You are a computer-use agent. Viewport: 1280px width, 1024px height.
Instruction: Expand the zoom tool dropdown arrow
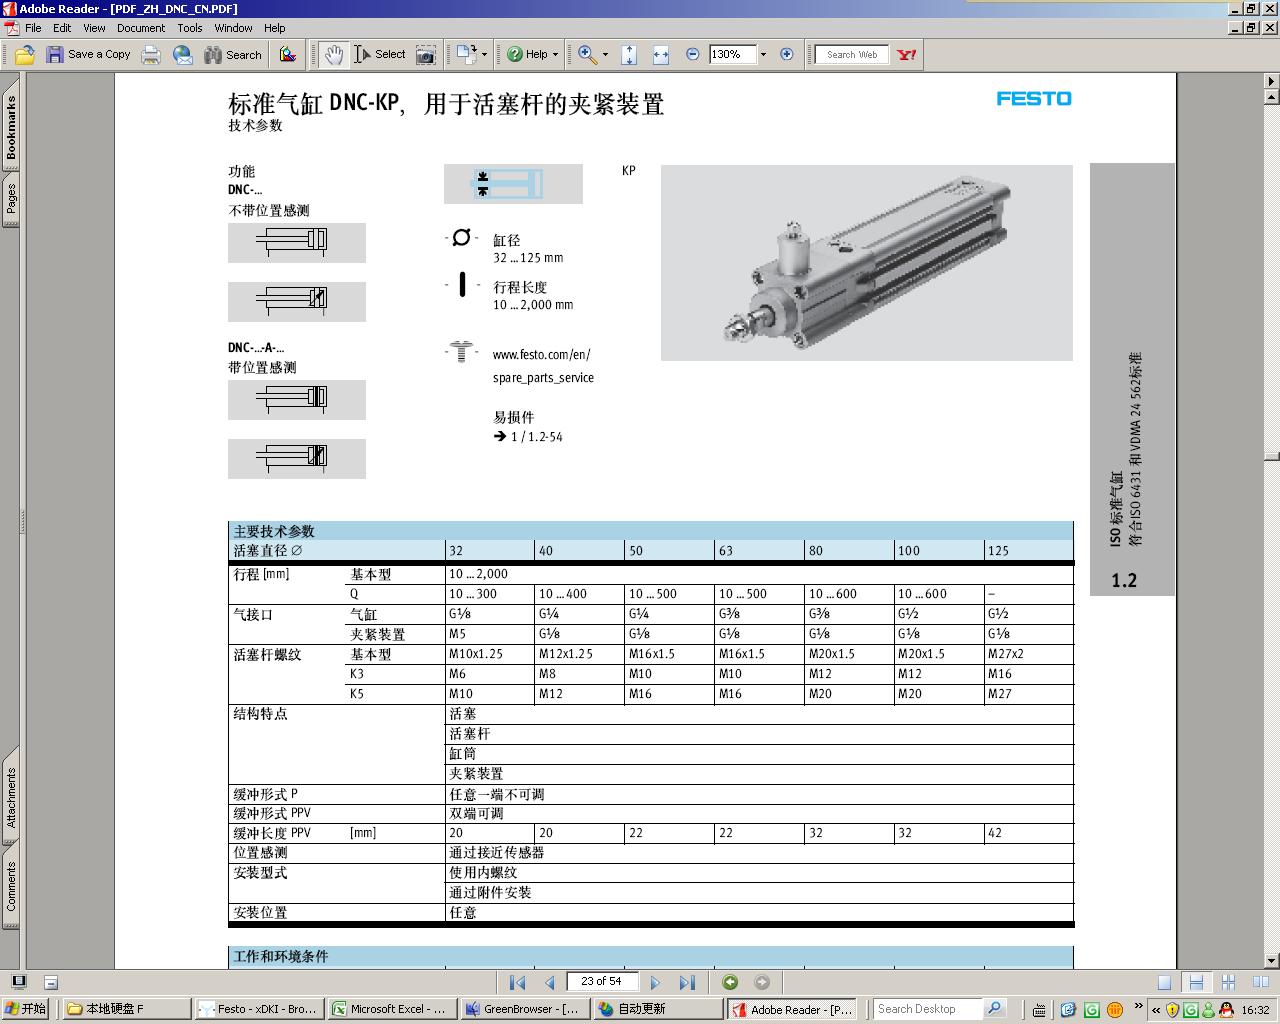coord(605,55)
